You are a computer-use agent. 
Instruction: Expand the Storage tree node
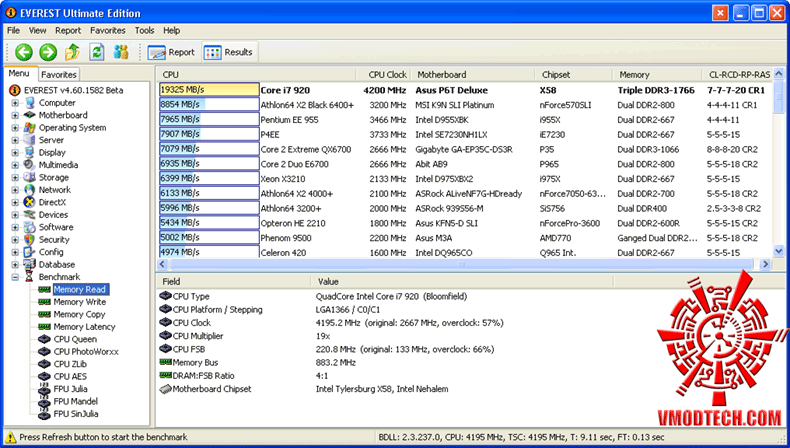[x=15, y=177]
